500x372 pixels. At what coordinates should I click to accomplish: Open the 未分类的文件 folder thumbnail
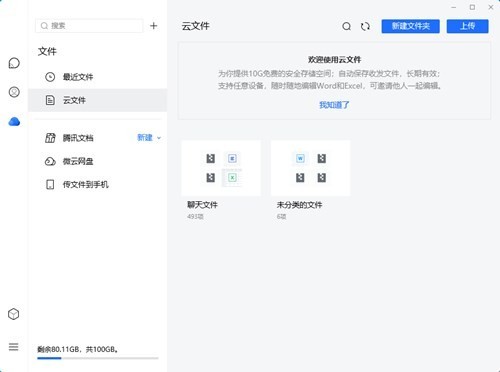pyautogui.click(x=311, y=168)
